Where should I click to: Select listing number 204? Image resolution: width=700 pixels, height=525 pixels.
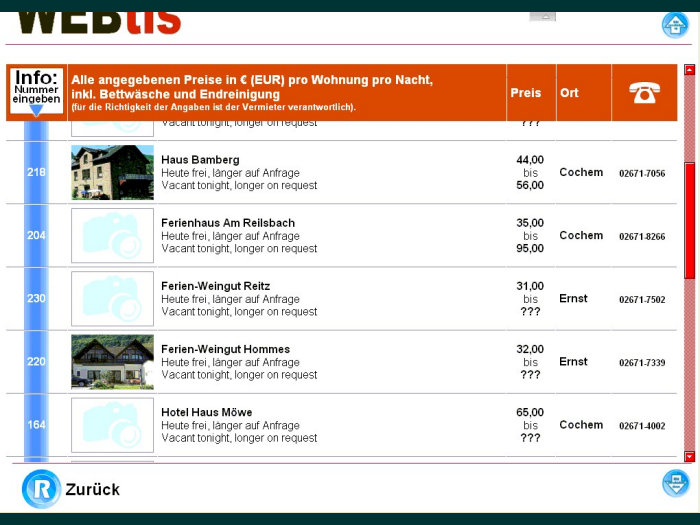pyautogui.click(x=36, y=235)
